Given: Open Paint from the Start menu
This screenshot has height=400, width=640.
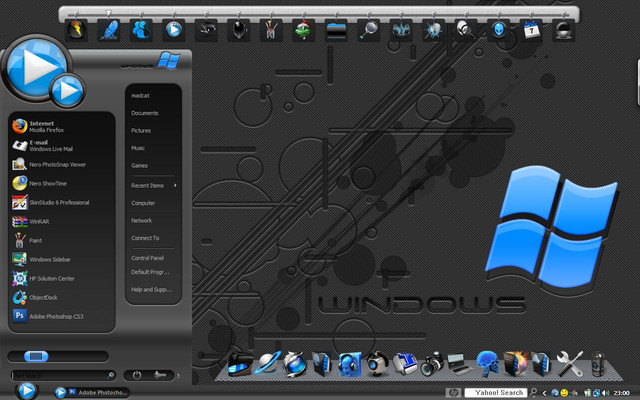Looking at the screenshot, I should 61,240.
